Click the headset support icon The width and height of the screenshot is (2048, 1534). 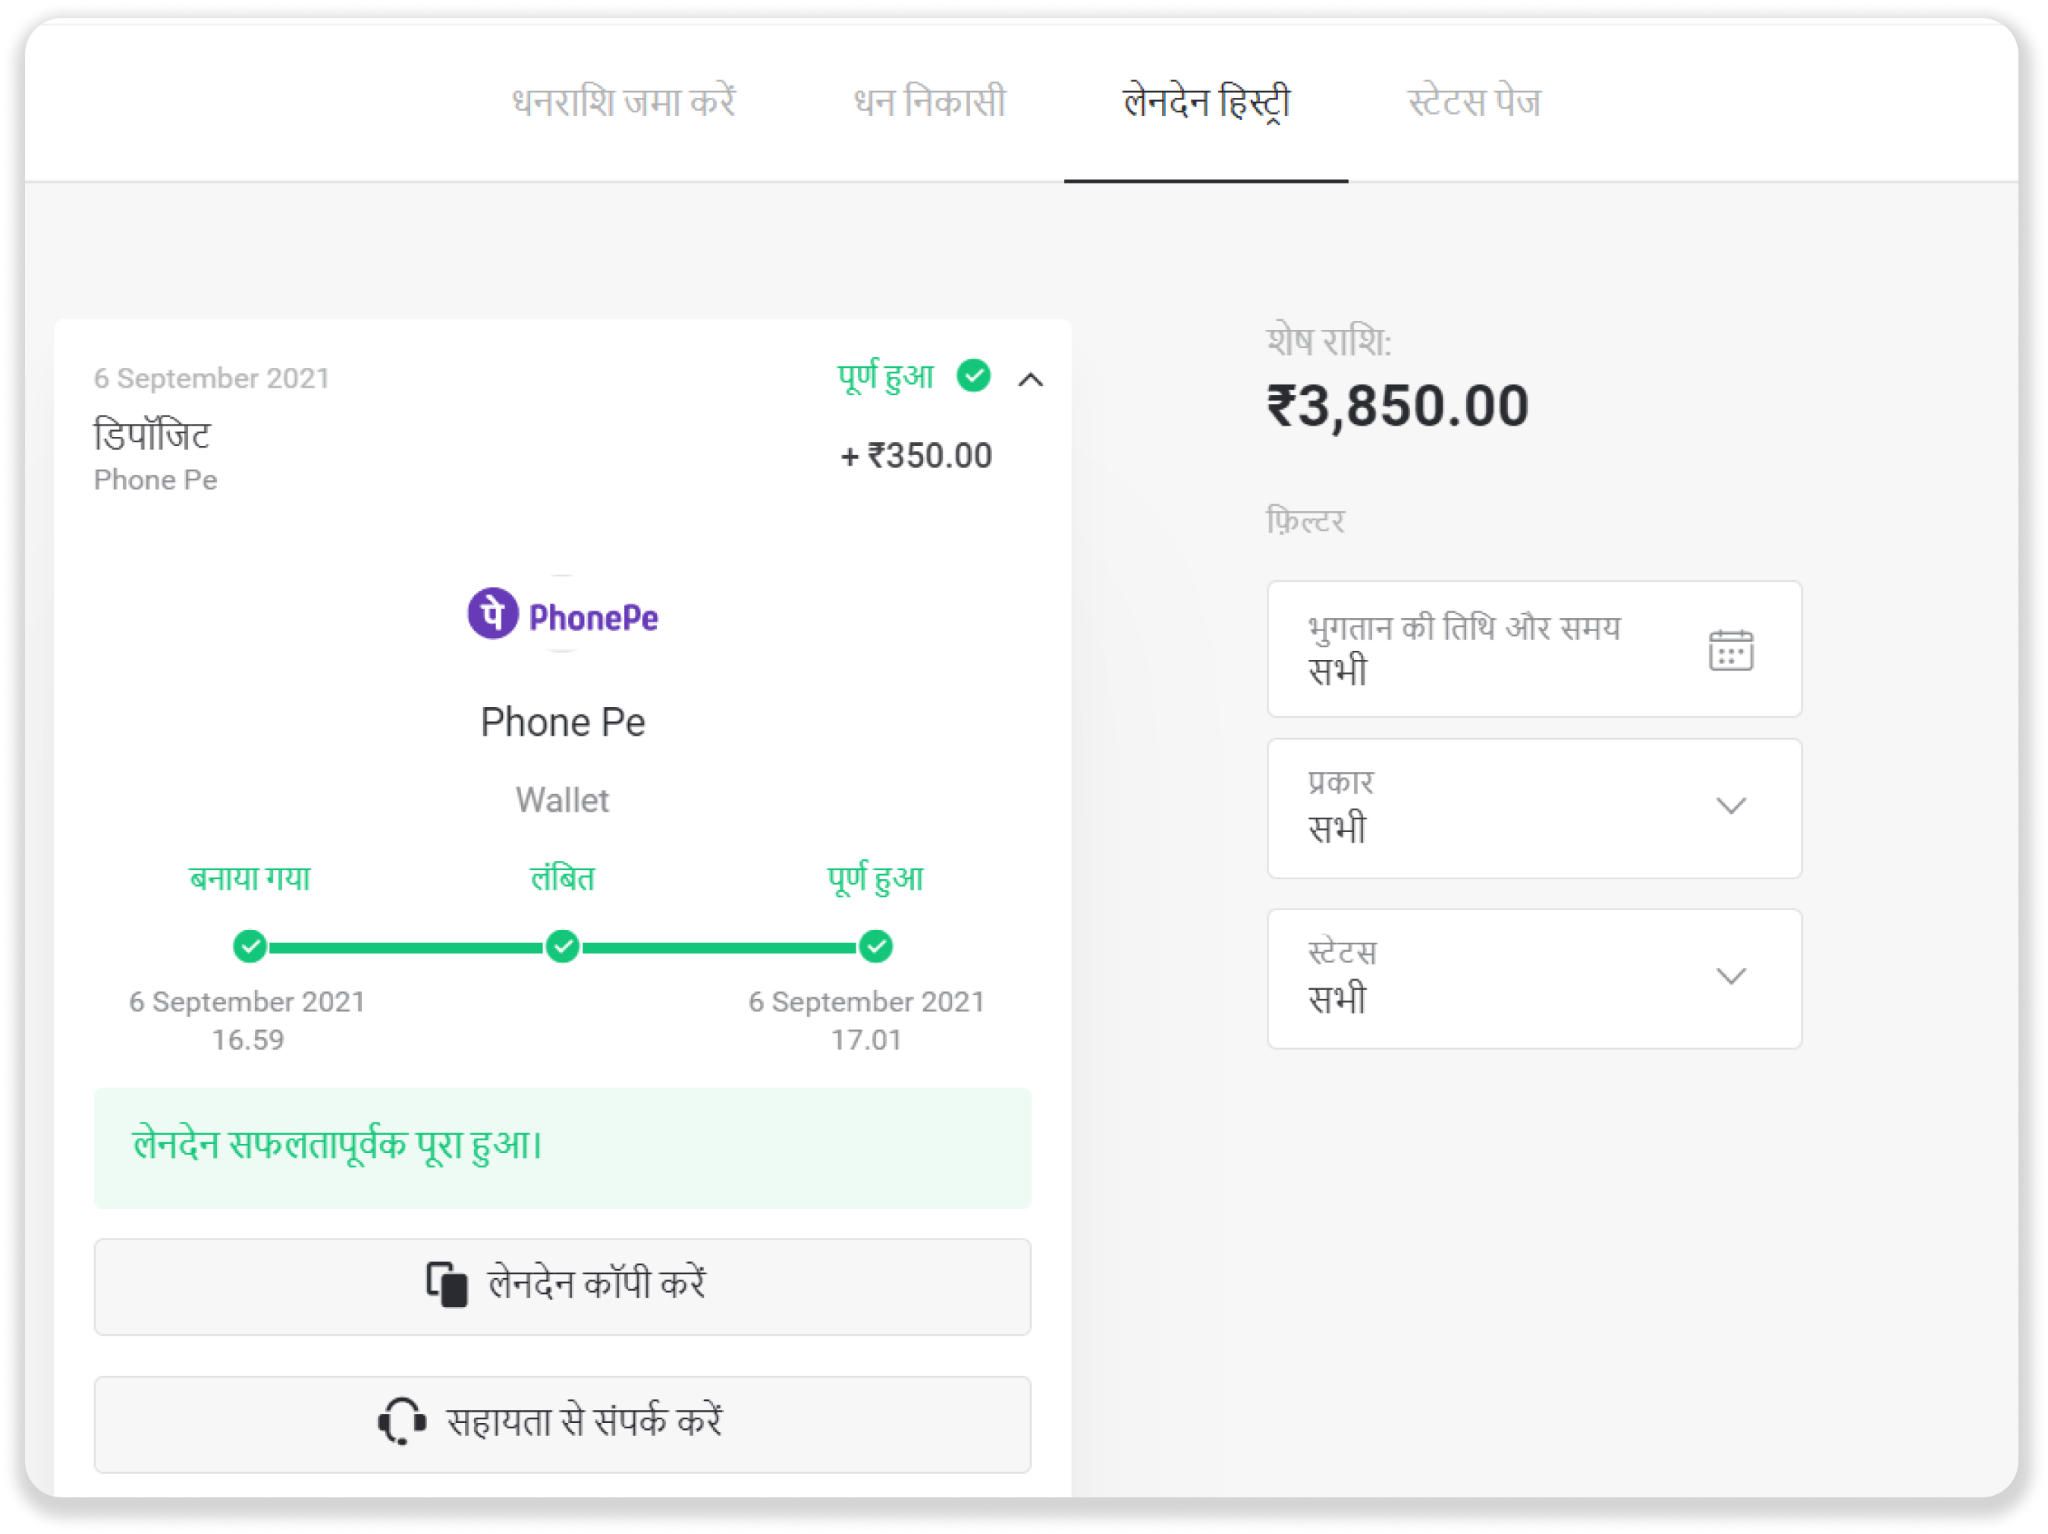pyautogui.click(x=402, y=1421)
